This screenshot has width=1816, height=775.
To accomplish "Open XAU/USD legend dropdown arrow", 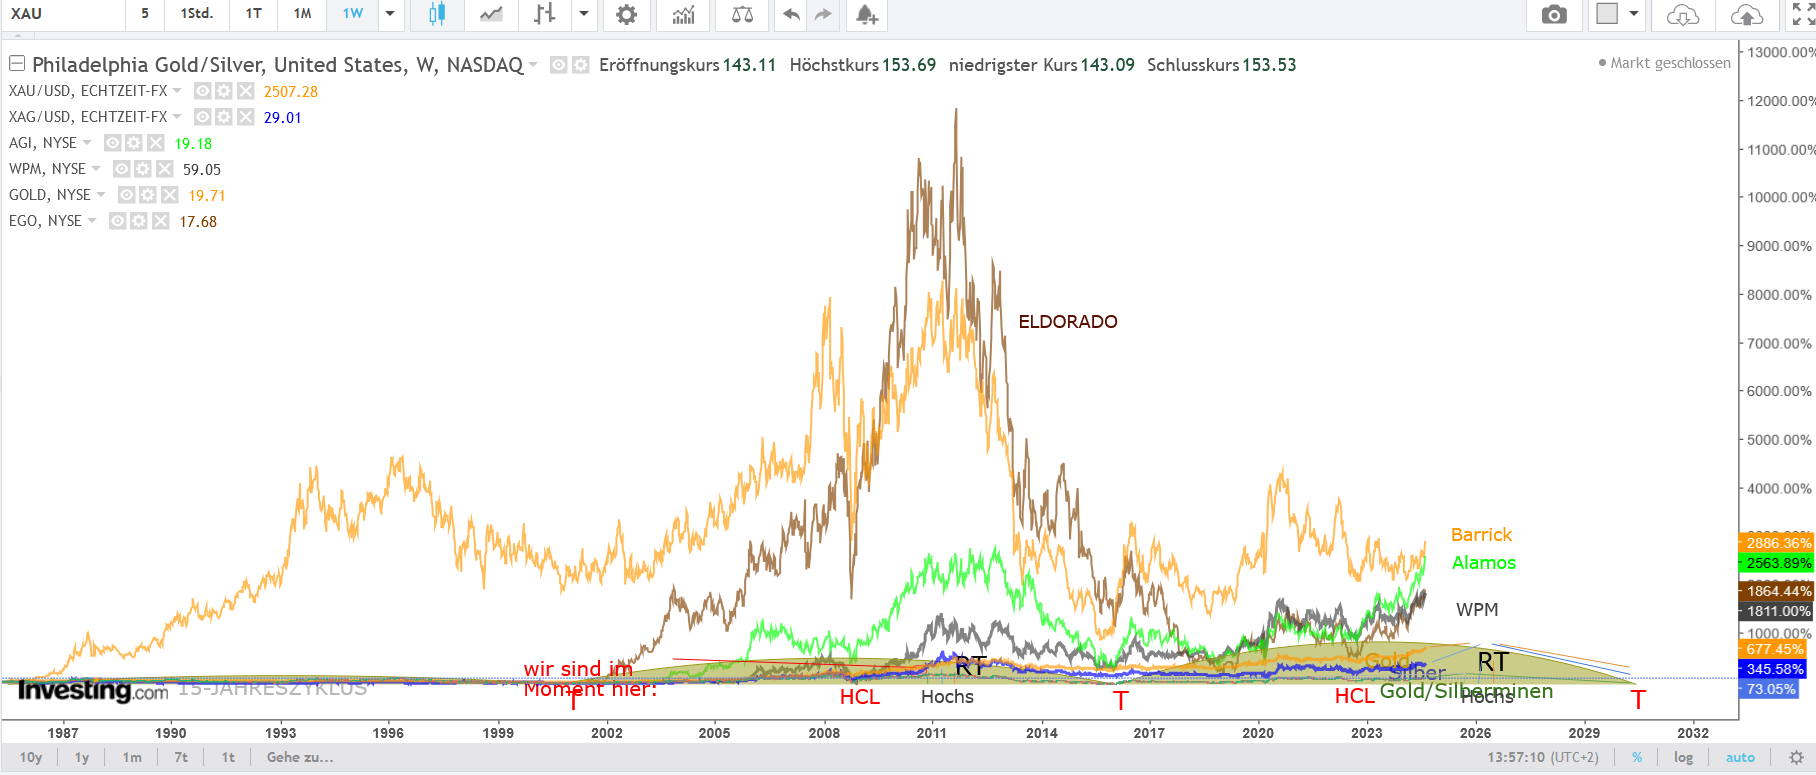I will click(177, 91).
